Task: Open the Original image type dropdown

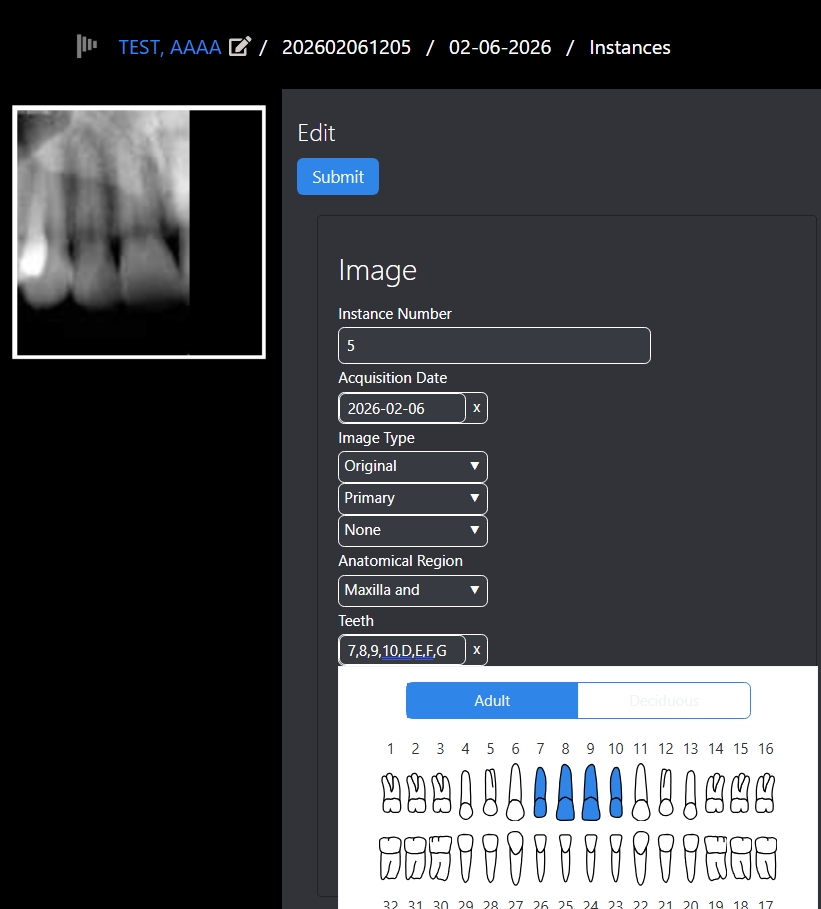Action: 413,466
